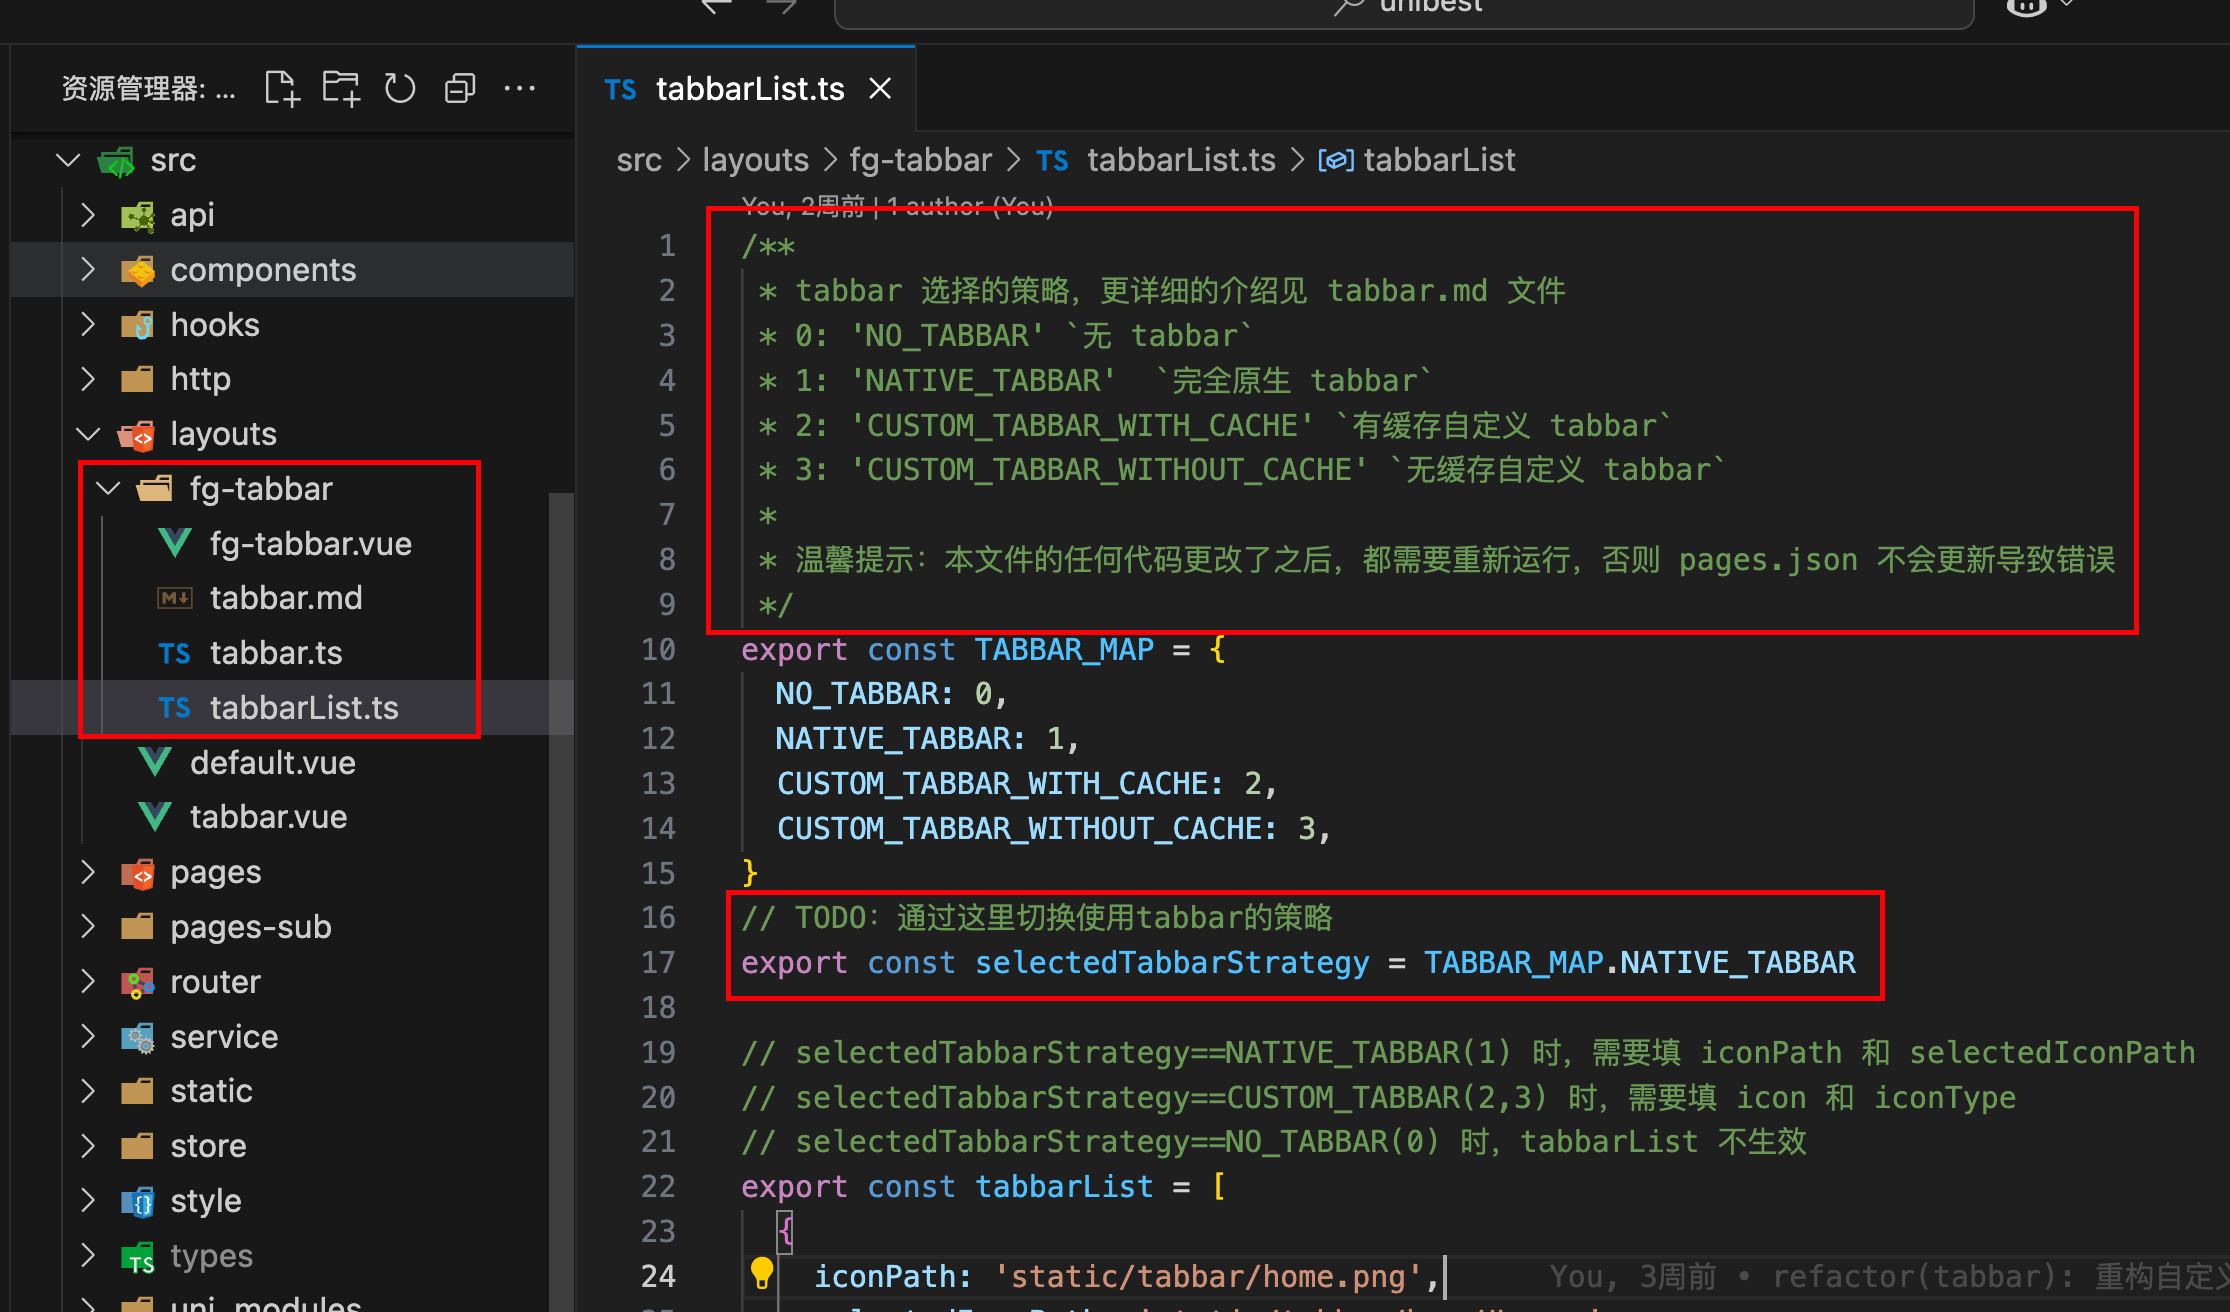Click CUSTOM_TABBAR_WITHOUT_CACHE key on line 14
This screenshot has width=2230, height=1312.
click(x=1021, y=828)
